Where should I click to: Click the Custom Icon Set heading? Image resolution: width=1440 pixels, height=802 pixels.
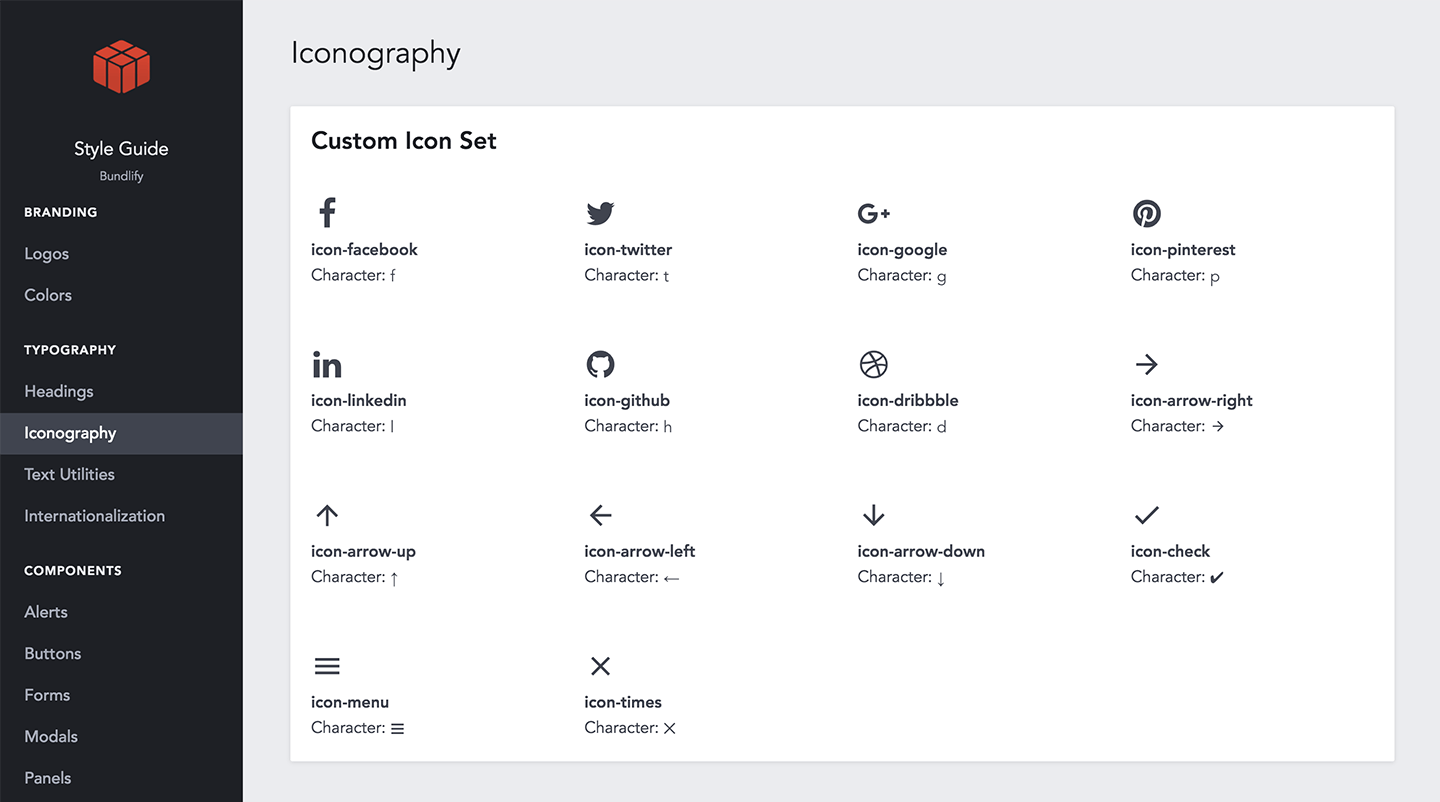403,141
